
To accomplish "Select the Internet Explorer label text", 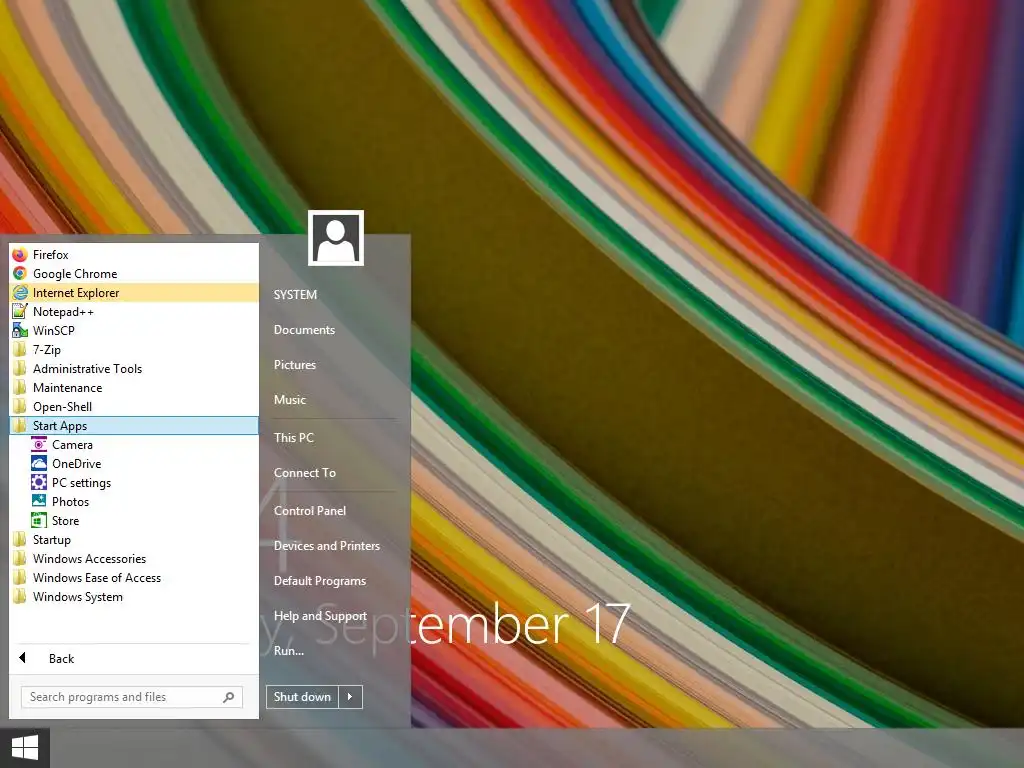I will point(76,293).
